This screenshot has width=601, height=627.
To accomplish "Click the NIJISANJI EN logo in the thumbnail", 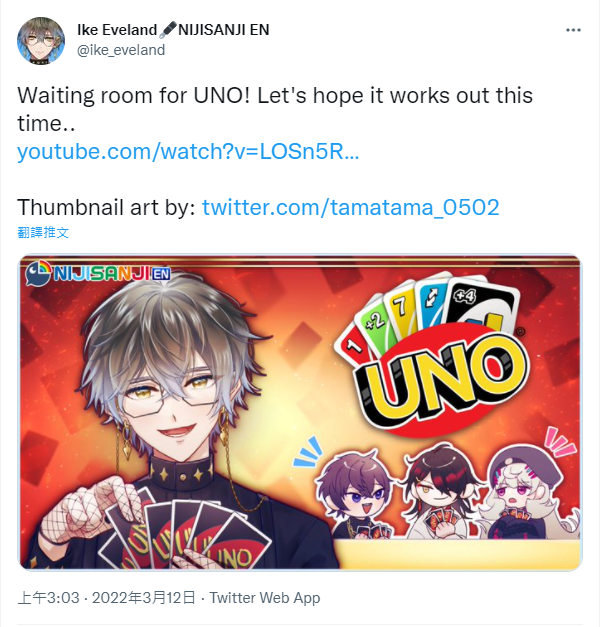I will 98,274.
